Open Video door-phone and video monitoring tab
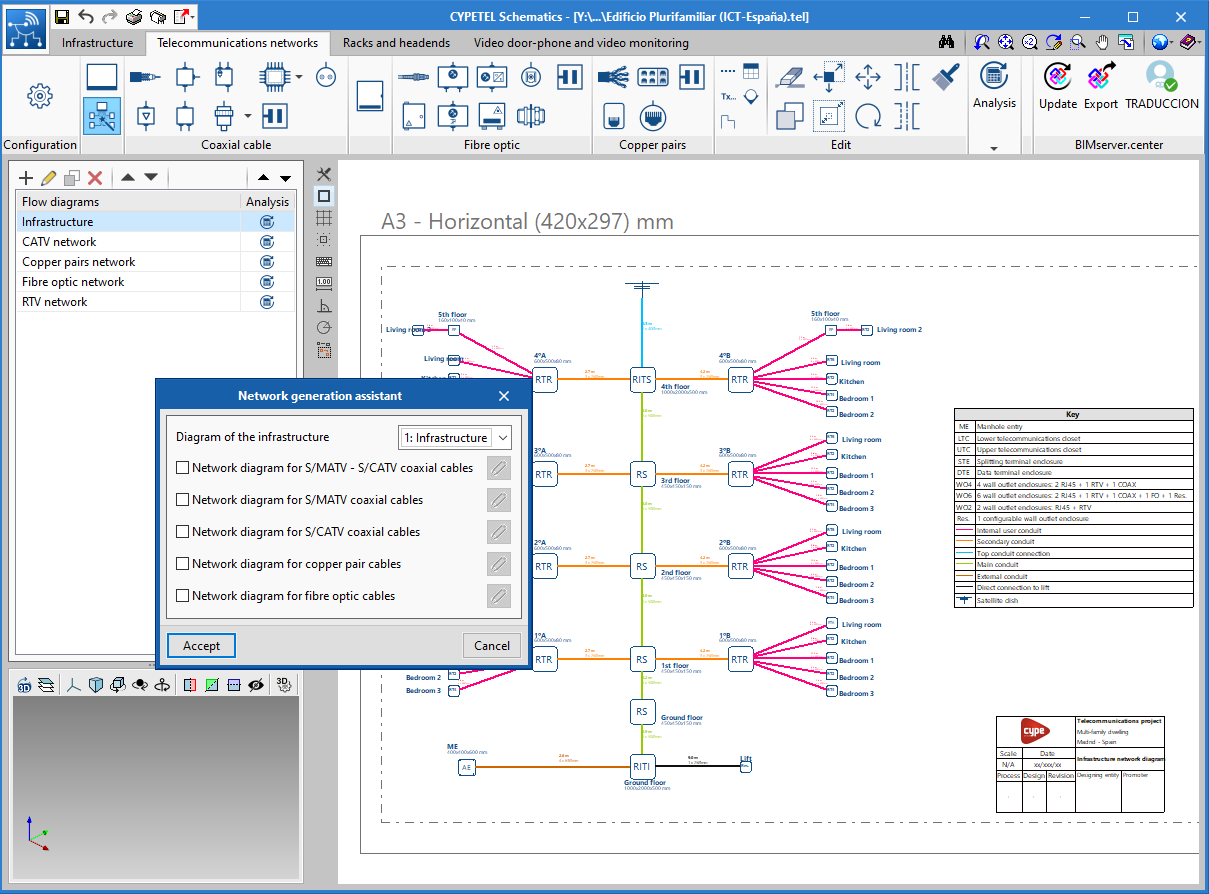 (x=581, y=43)
